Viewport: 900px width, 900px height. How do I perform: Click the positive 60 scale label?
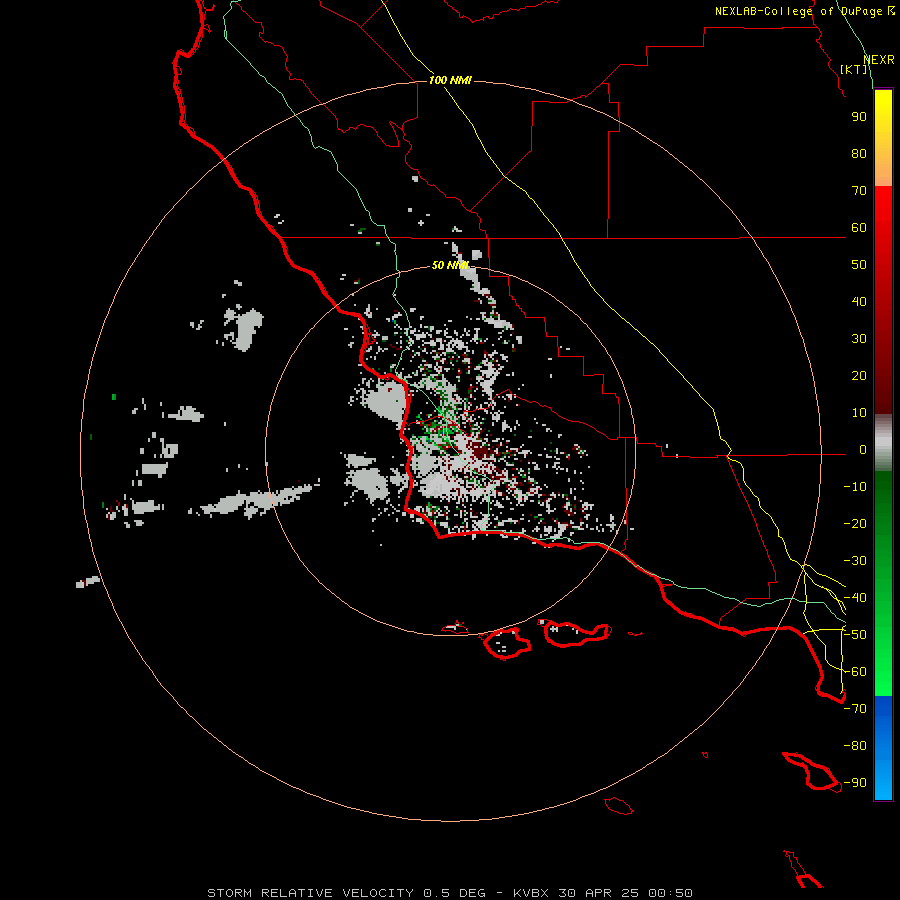pyautogui.click(x=859, y=228)
